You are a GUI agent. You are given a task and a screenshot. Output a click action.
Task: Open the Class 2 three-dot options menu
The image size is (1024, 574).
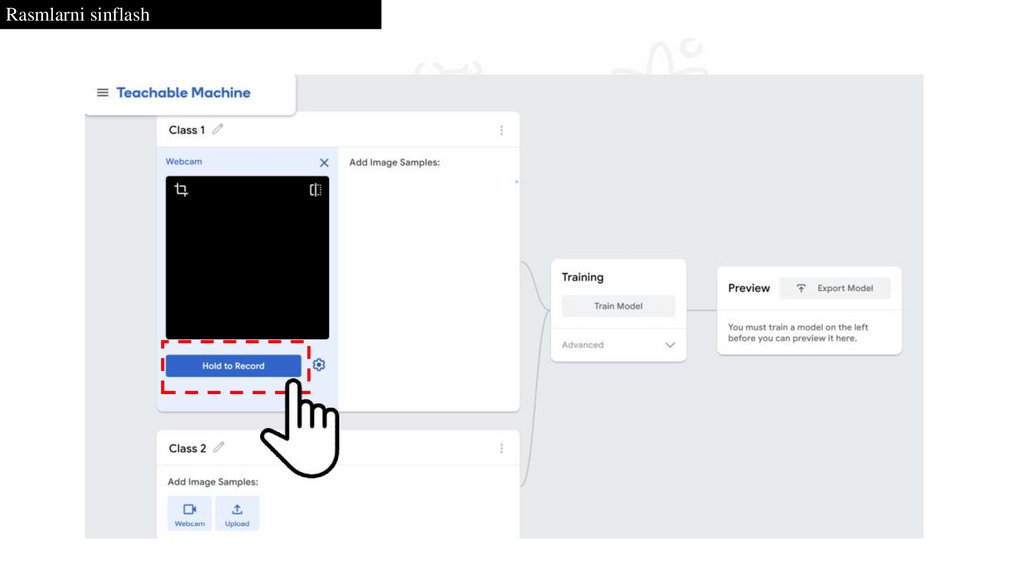point(502,449)
